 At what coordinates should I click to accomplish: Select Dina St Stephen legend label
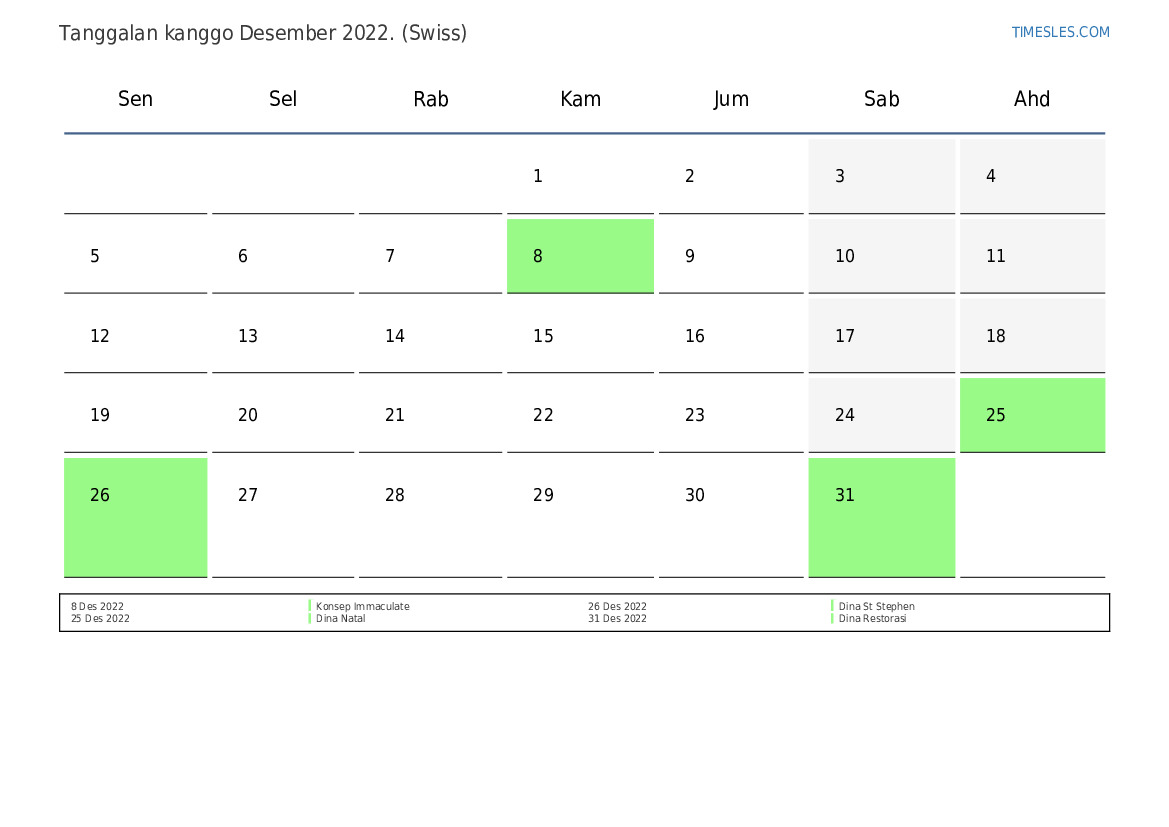click(x=876, y=607)
